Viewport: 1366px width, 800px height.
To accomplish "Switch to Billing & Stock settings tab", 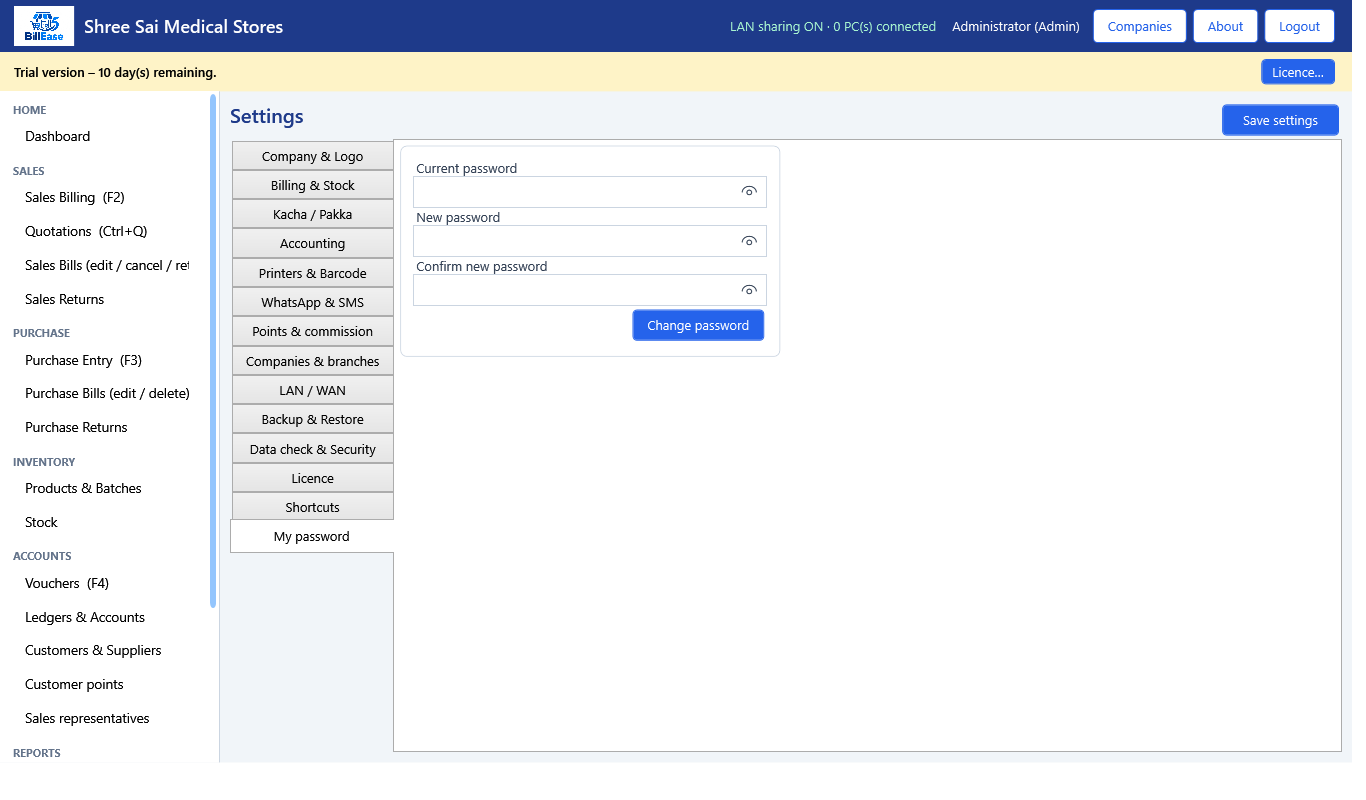I will pos(313,186).
